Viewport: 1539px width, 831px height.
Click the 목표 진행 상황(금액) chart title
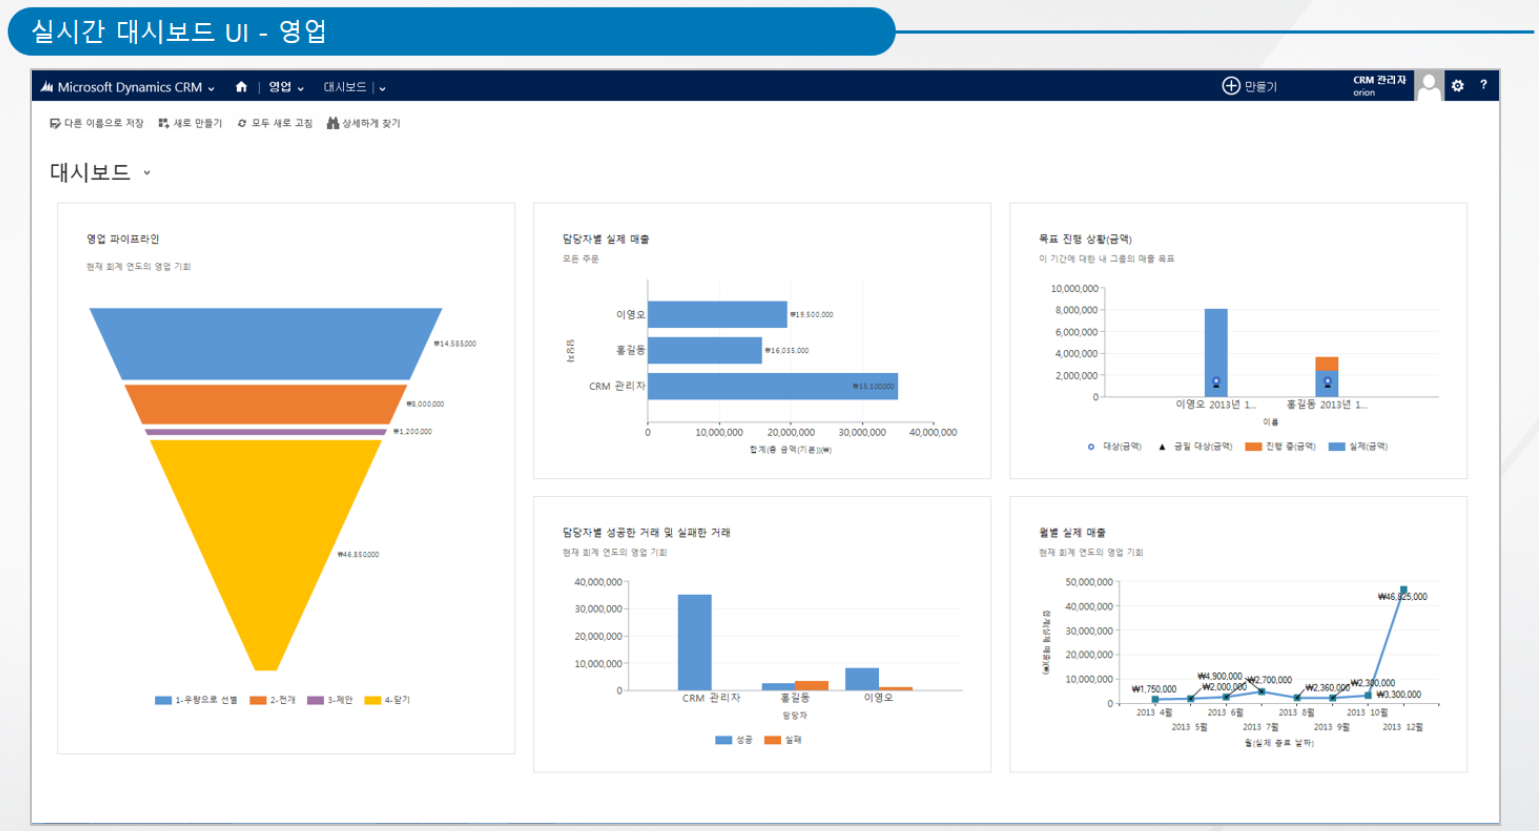click(1085, 239)
